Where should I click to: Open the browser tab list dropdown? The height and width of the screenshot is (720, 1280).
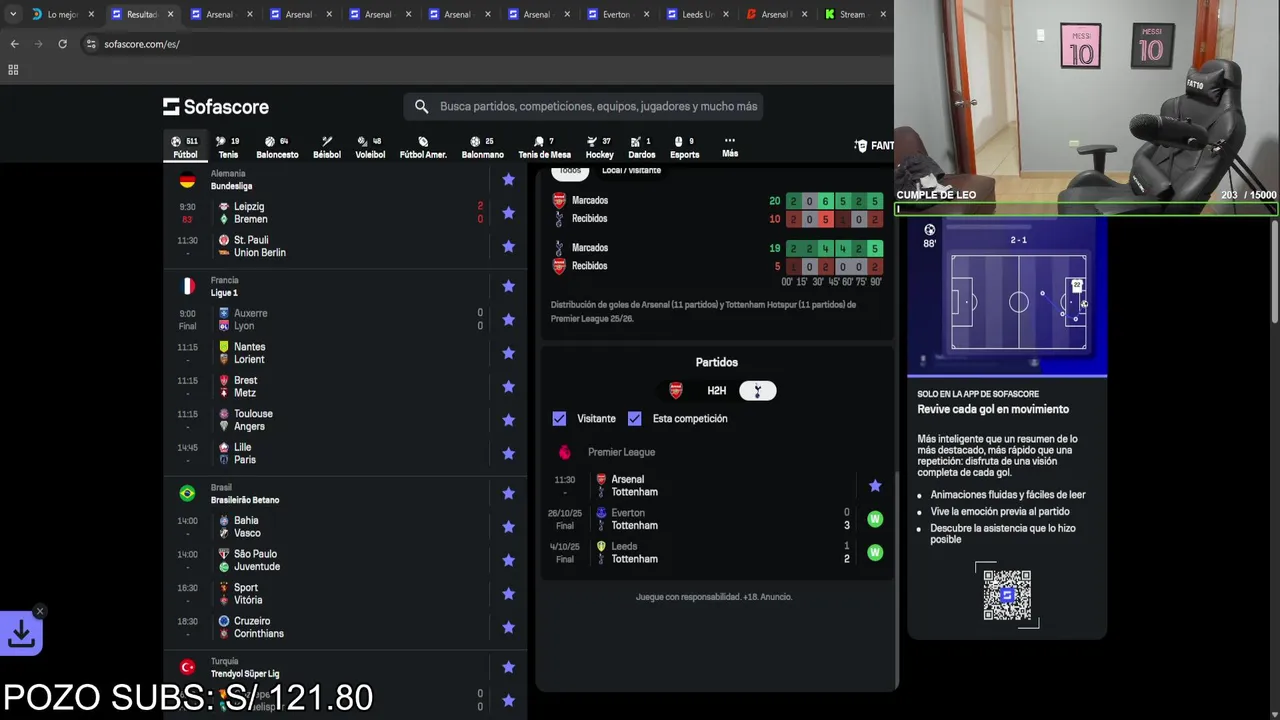13,14
